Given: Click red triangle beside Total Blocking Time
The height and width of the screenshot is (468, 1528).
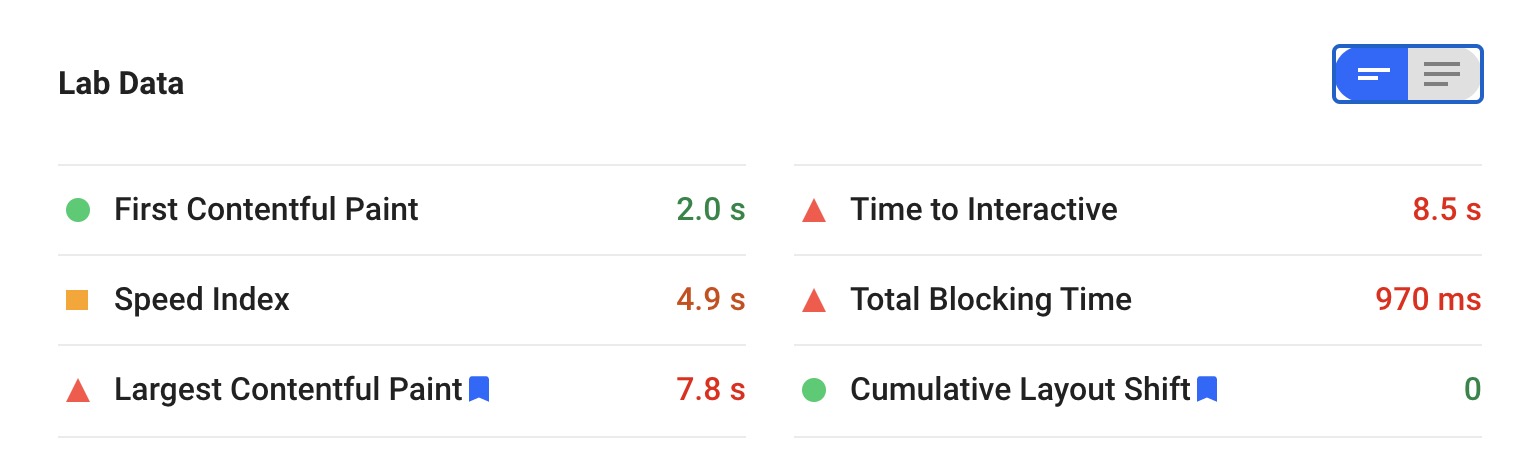Looking at the screenshot, I should coord(814,300).
